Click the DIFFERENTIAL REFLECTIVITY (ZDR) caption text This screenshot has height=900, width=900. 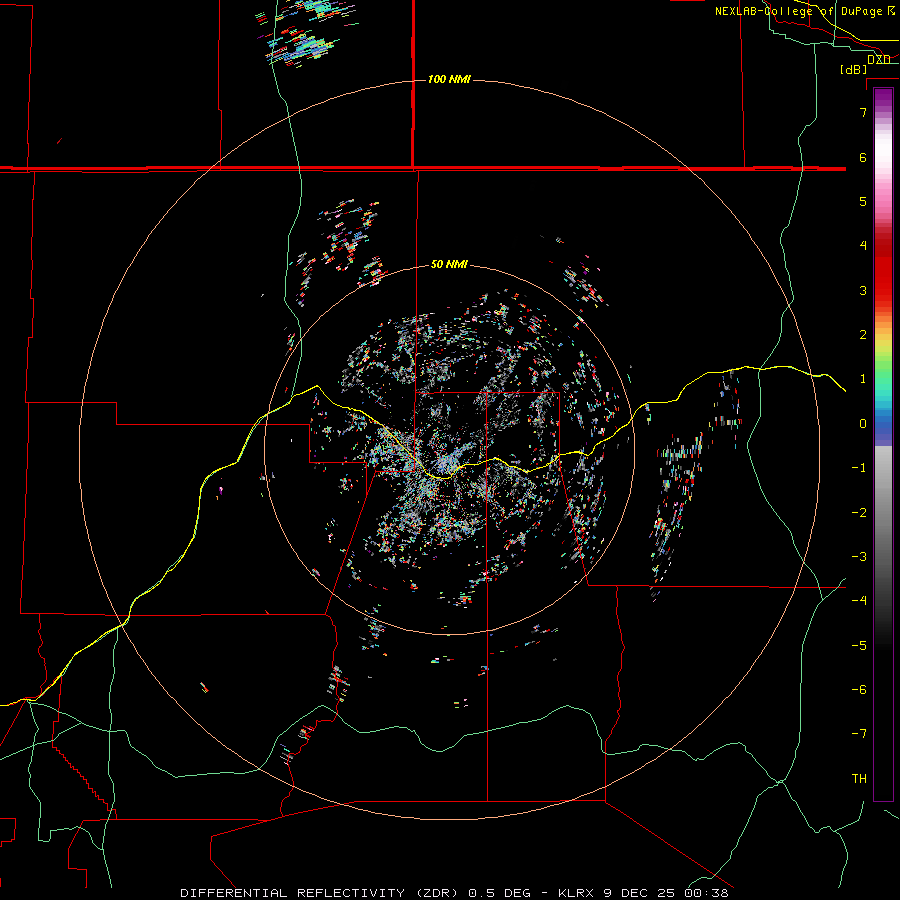click(321, 893)
